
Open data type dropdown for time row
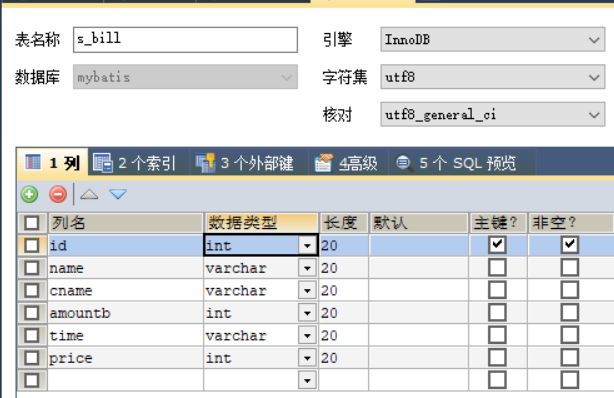point(307,336)
